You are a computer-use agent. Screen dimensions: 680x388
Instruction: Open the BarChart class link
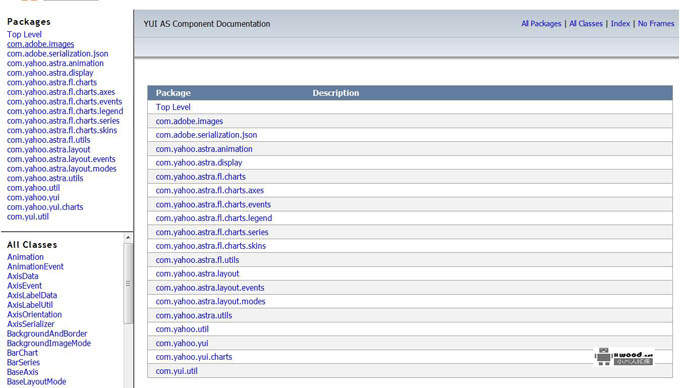pos(22,353)
